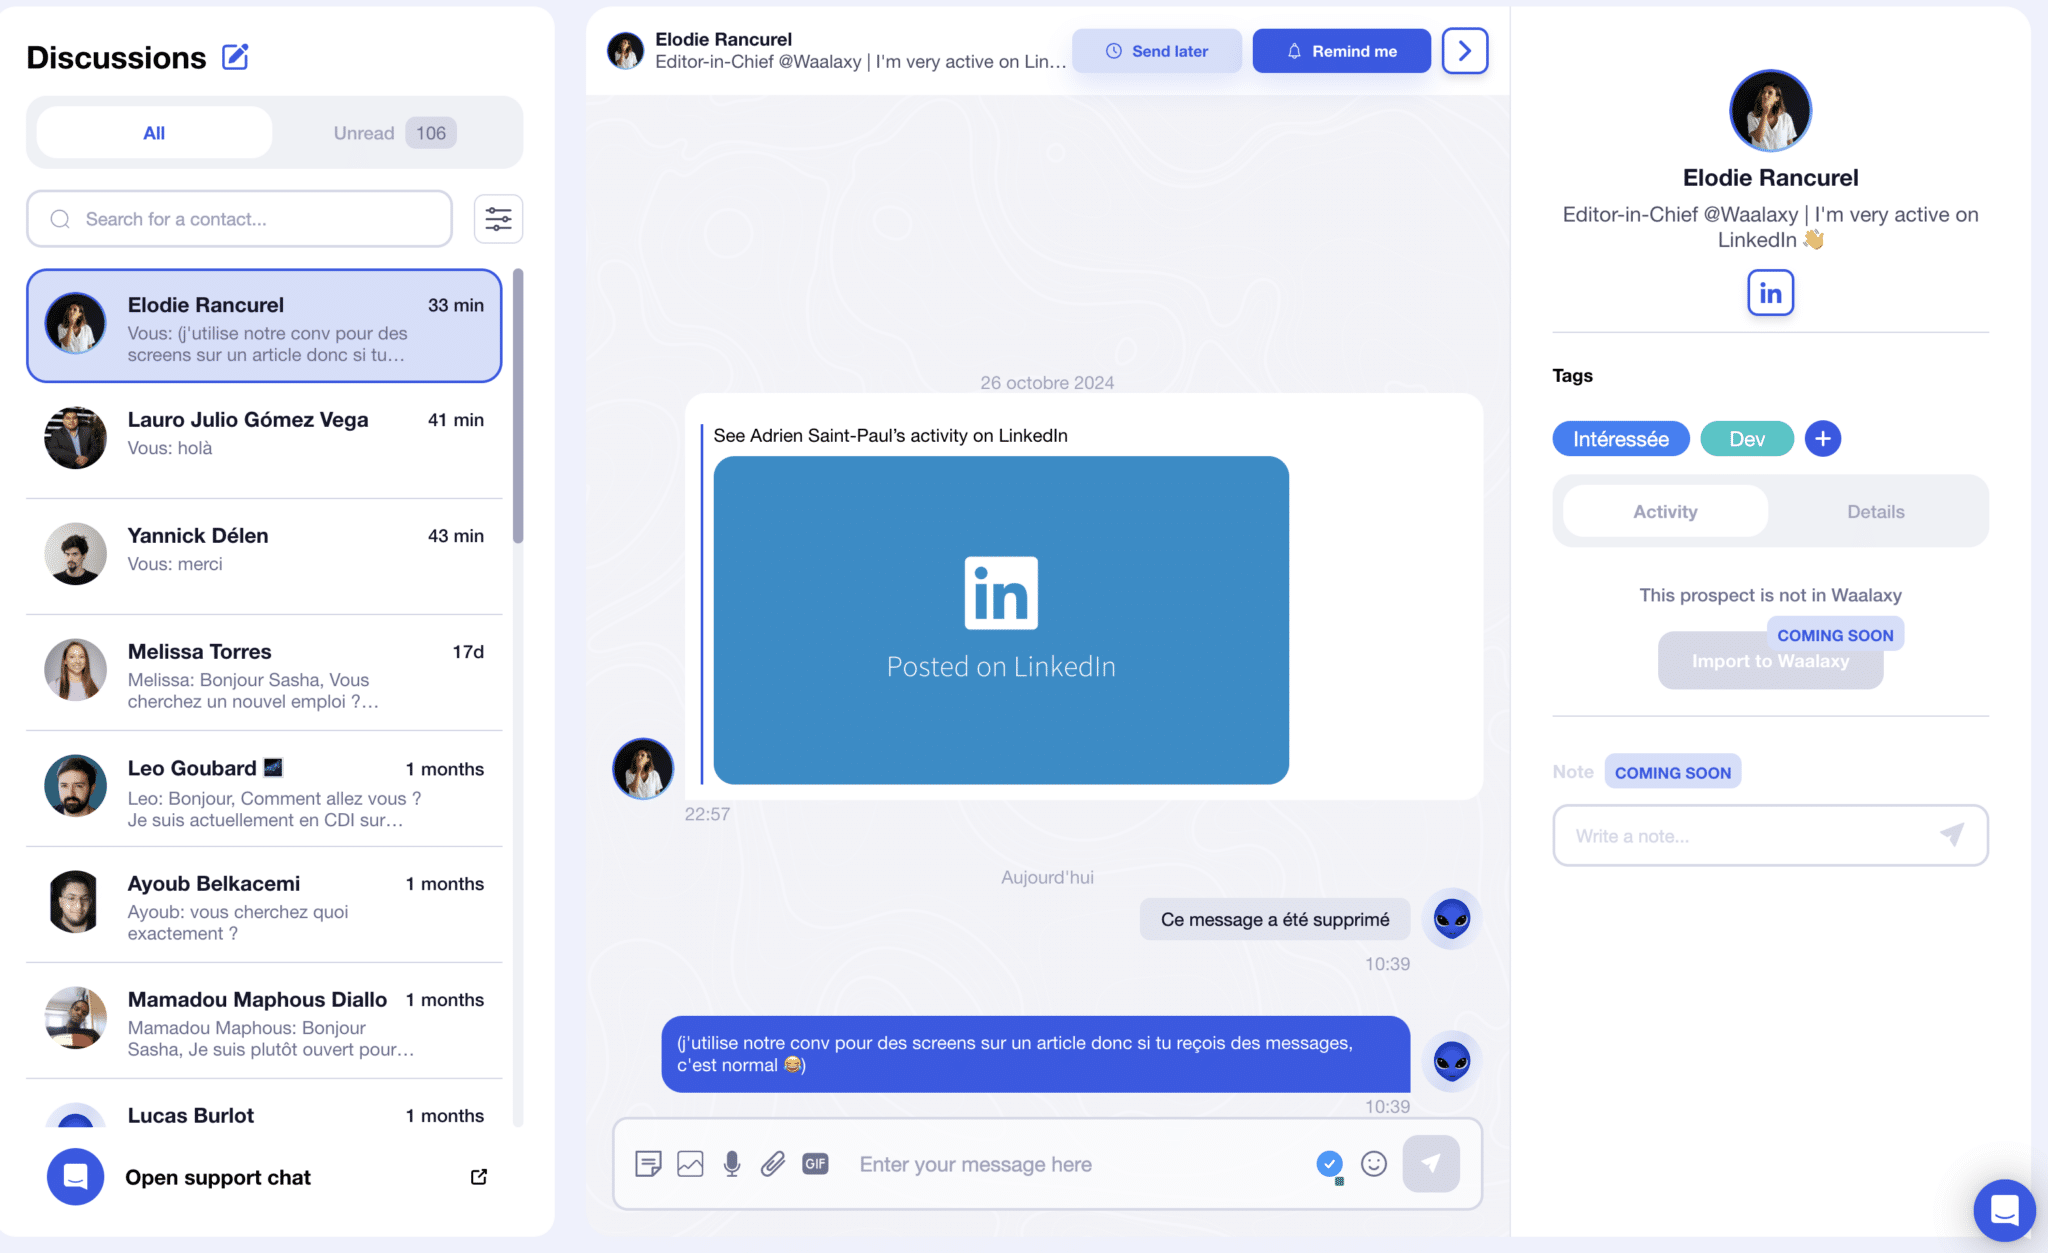This screenshot has width=2048, height=1253.
Task: Select the Activity tab
Action: [1664, 511]
